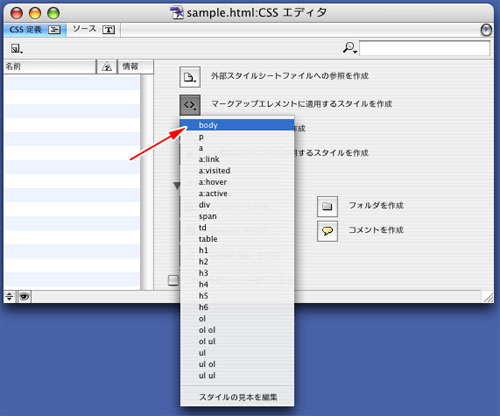500x416 pixels.
Task: Choose a:visited in the popup menu
Action: (237, 171)
